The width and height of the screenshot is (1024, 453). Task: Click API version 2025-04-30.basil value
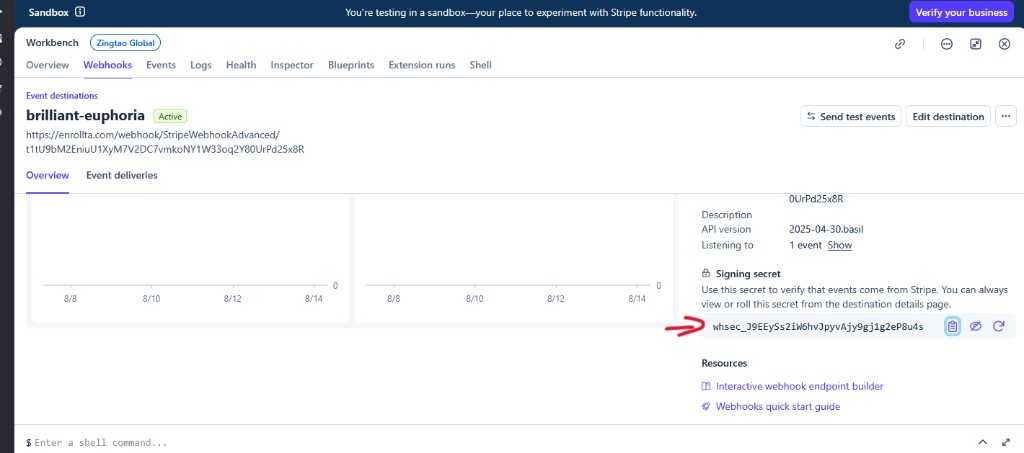coord(827,230)
